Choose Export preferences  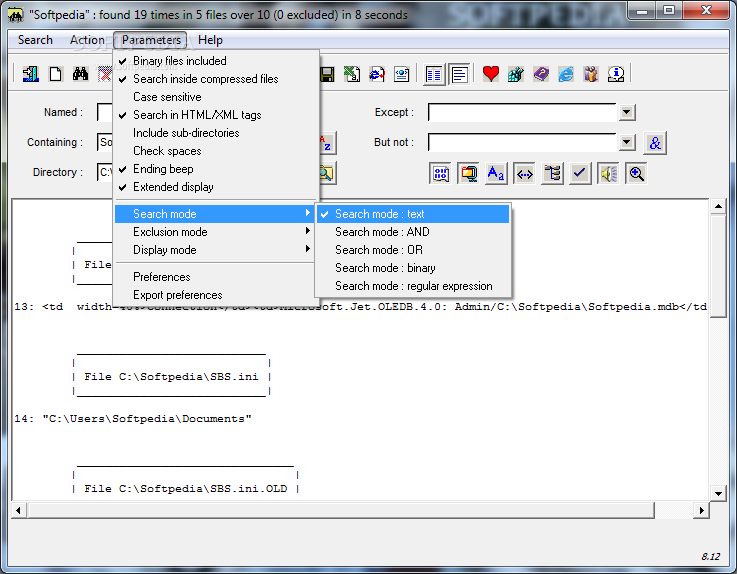[214, 295]
